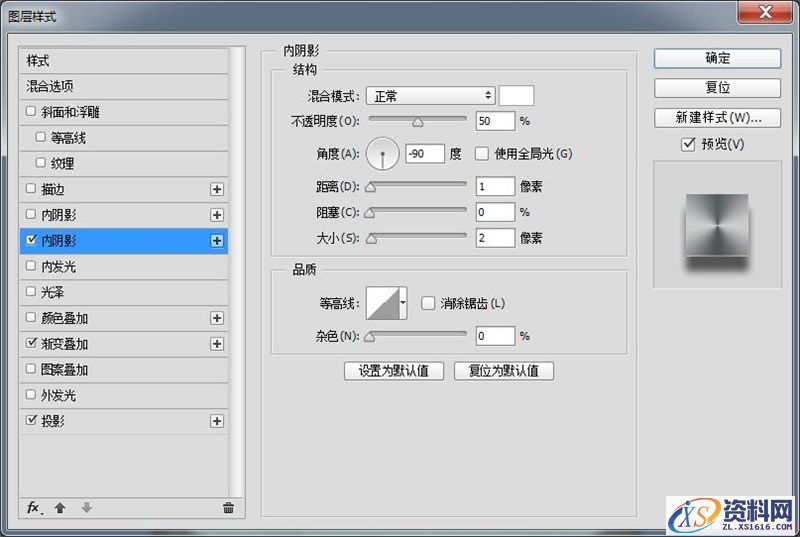Open the white shadow color swatch
The height and width of the screenshot is (537, 800).
516,95
